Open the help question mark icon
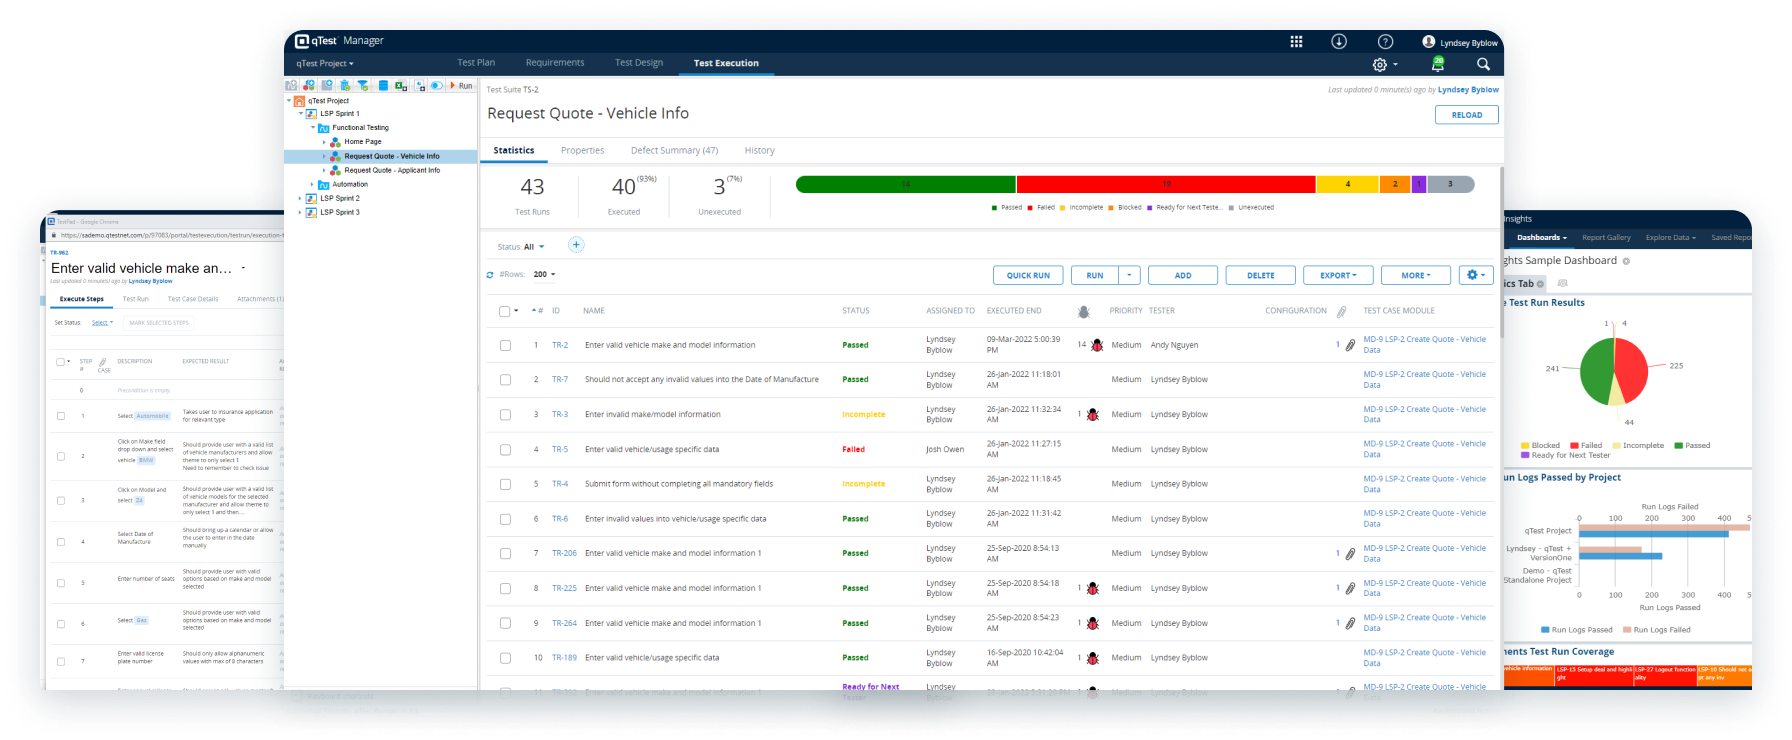1792x740 pixels. tap(1385, 42)
